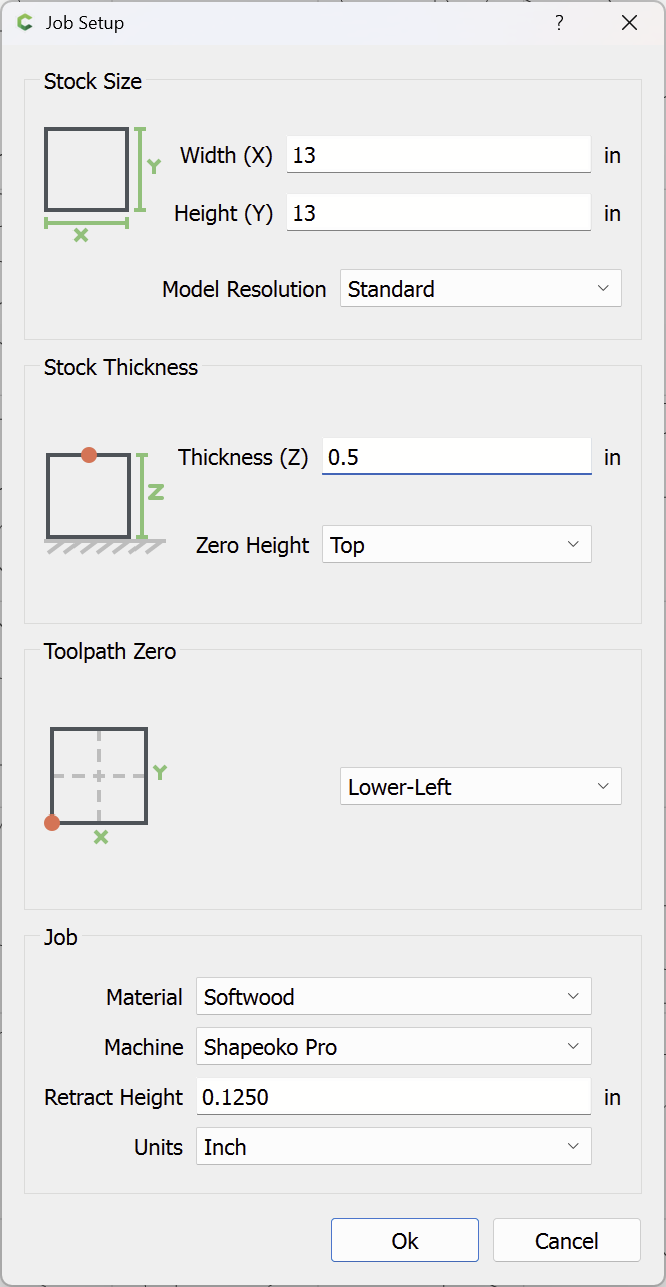The image size is (666, 1287).
Task: Click the question mark help button
Action: pyautogui.click(x=559, y=23)
